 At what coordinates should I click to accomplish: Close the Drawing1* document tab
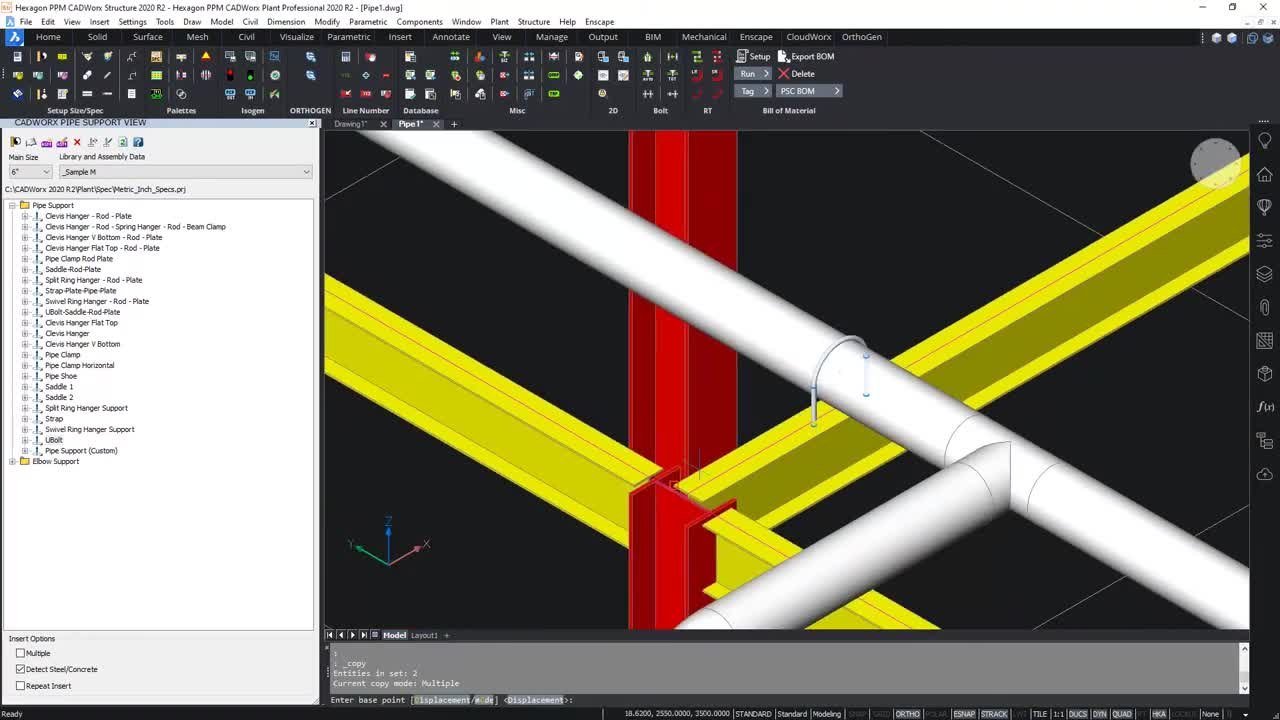[x=384, y=124]
